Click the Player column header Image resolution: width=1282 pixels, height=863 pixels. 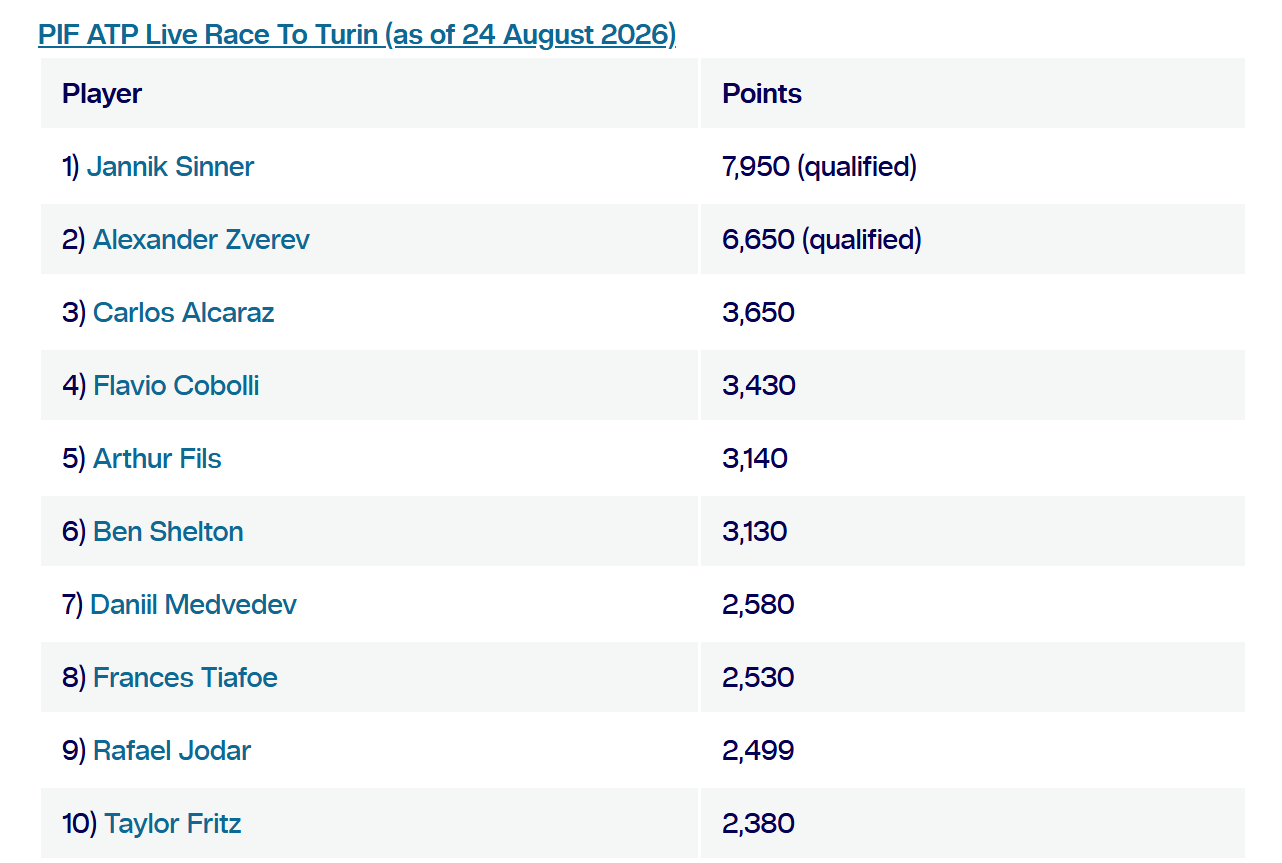(x=369, y=93)
